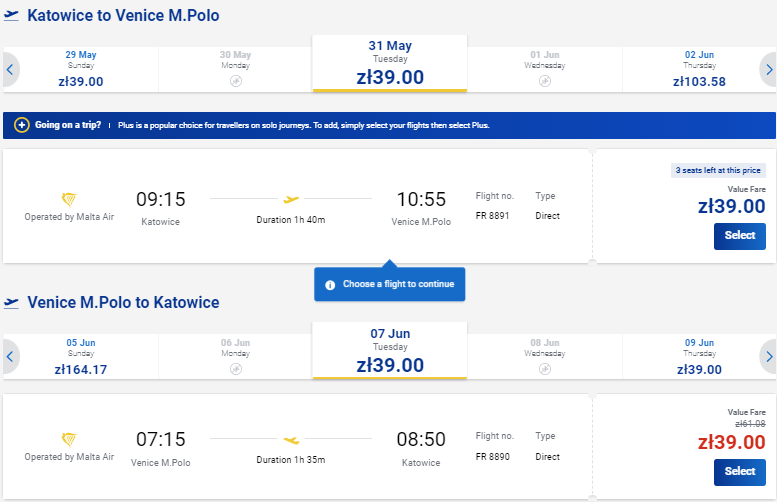This screenshot has width=777, height=502.
Task: Click the Direct type on flight FR 8890
Action: (x=547, y=456)
